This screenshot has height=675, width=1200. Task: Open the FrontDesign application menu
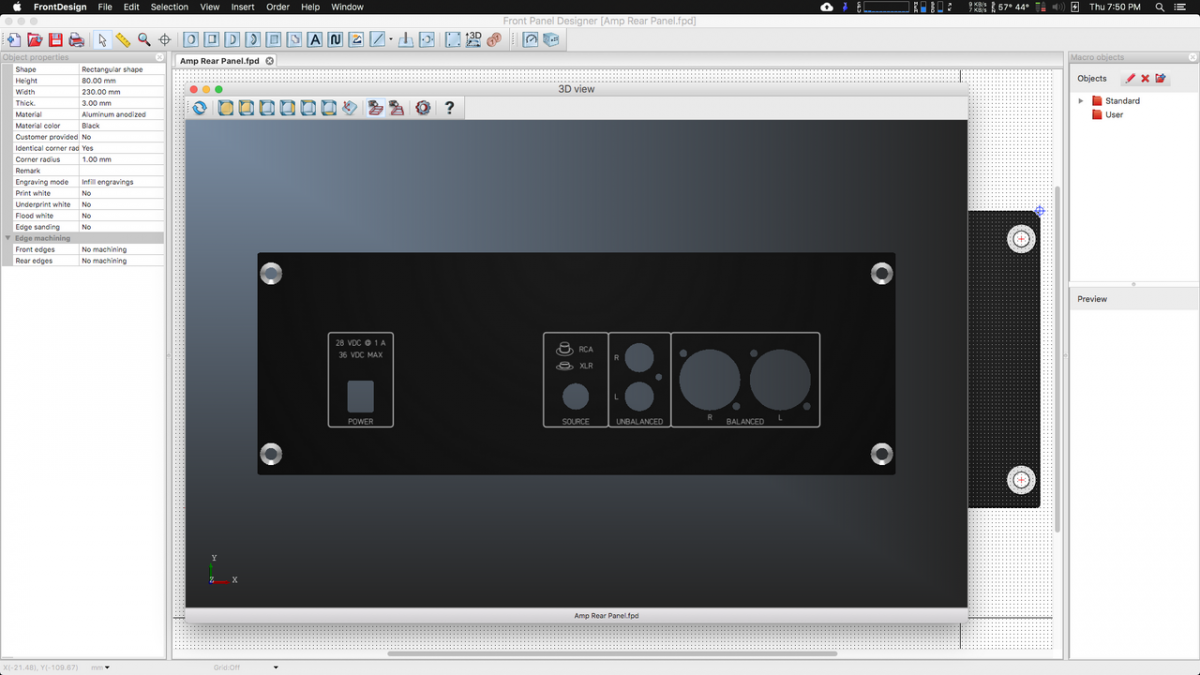(60, 7)
